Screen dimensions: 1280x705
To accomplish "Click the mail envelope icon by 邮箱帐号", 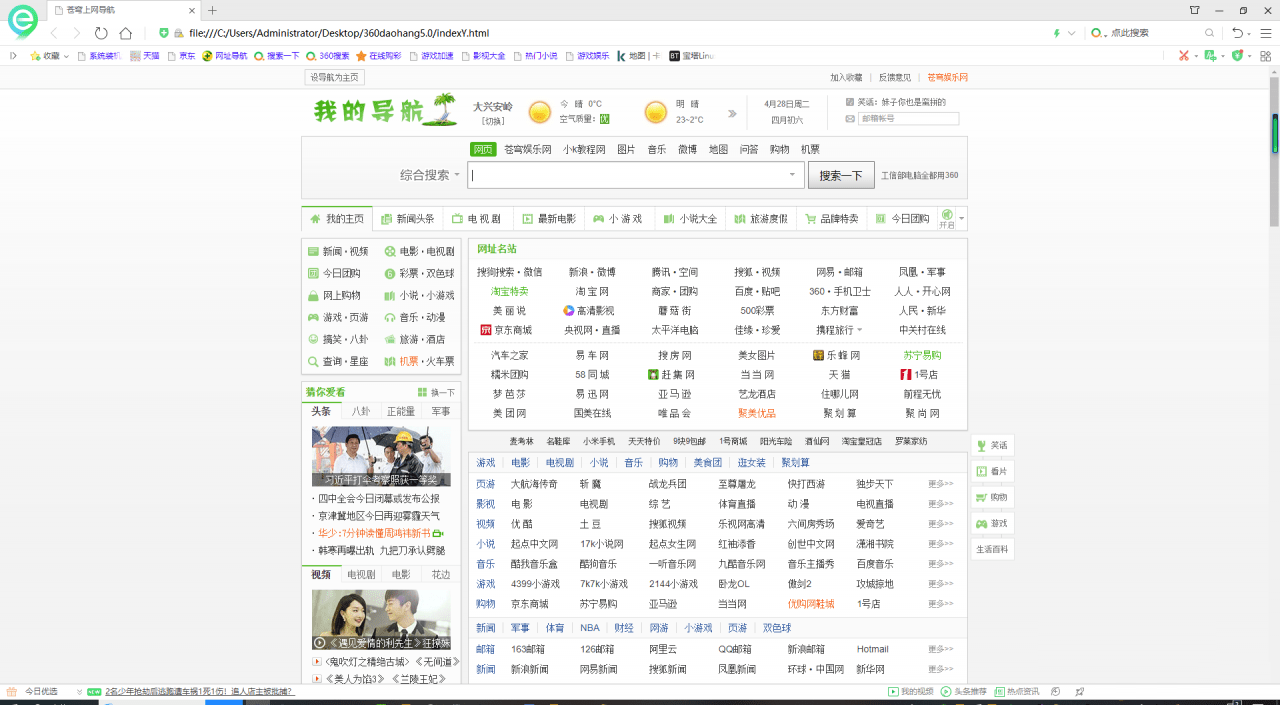I will pos(850,118).
